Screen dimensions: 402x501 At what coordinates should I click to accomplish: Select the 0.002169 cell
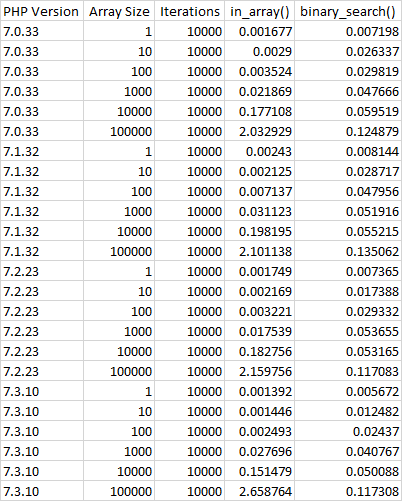click(x=260, y=291)
